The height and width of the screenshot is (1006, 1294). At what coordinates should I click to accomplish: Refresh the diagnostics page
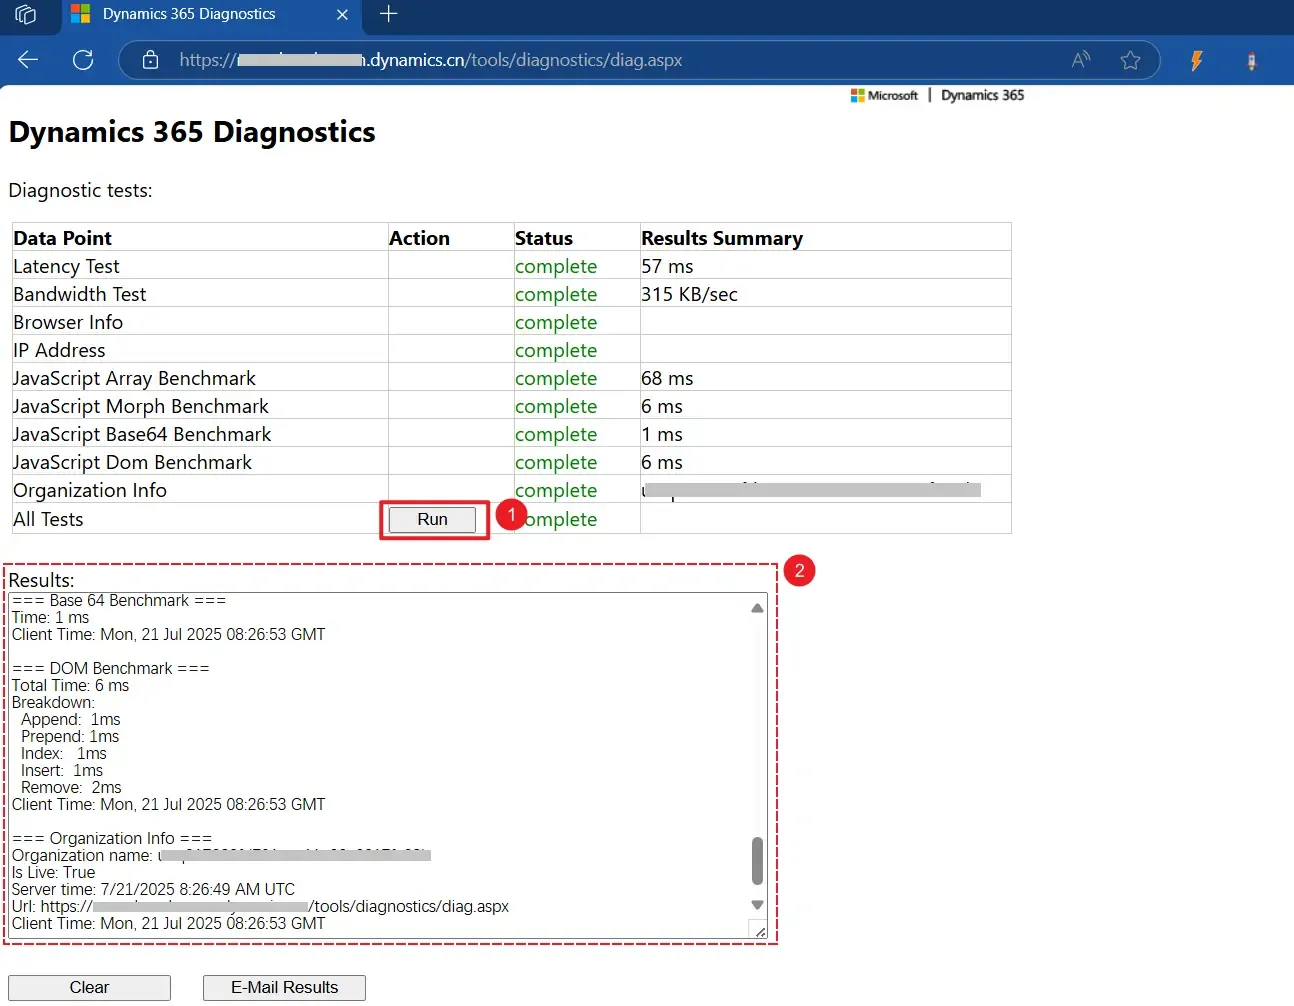click(x=83, y=60)
